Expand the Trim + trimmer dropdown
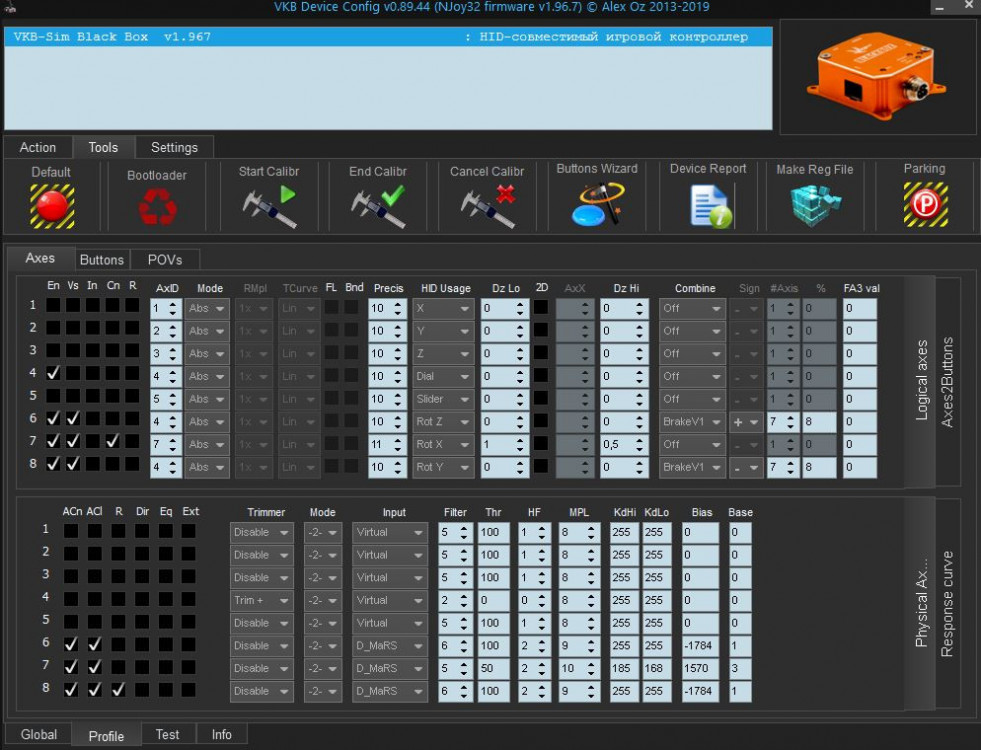This screenshot has height=750, width=981. pos(262,600)
